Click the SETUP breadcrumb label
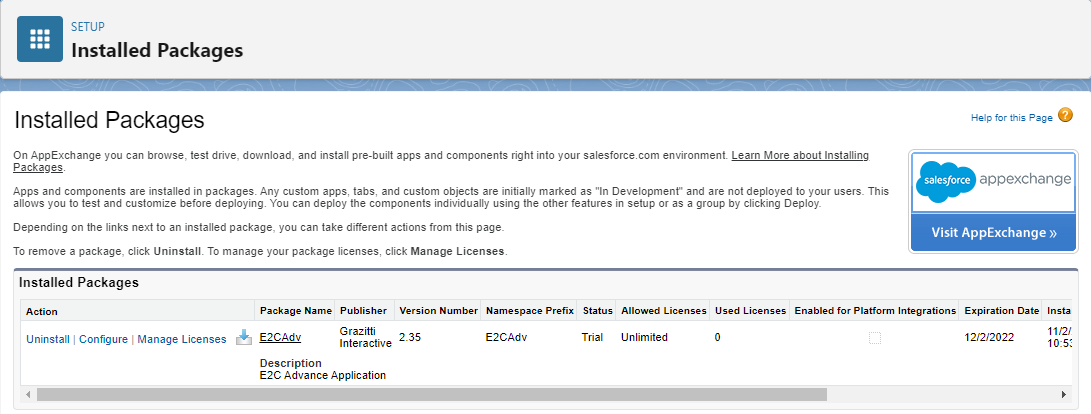This screenshot has height=414, width=1091. [88, 27]
